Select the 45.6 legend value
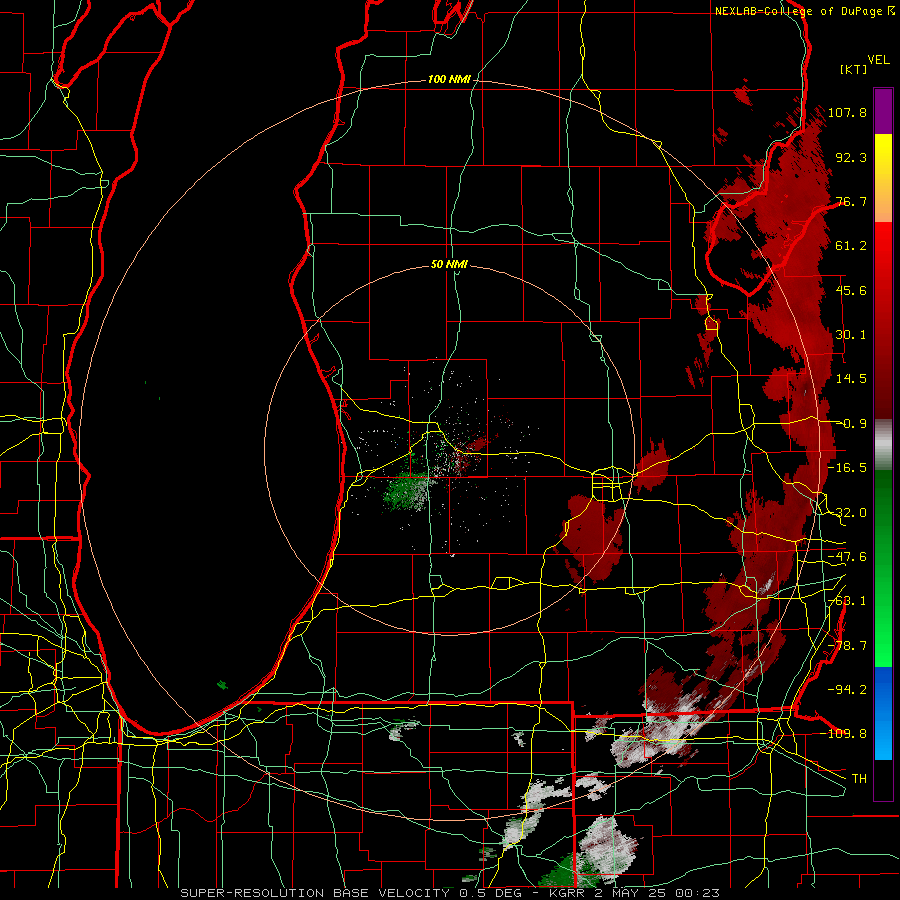This screenshot has height=900, width=900. click(851, 290)
